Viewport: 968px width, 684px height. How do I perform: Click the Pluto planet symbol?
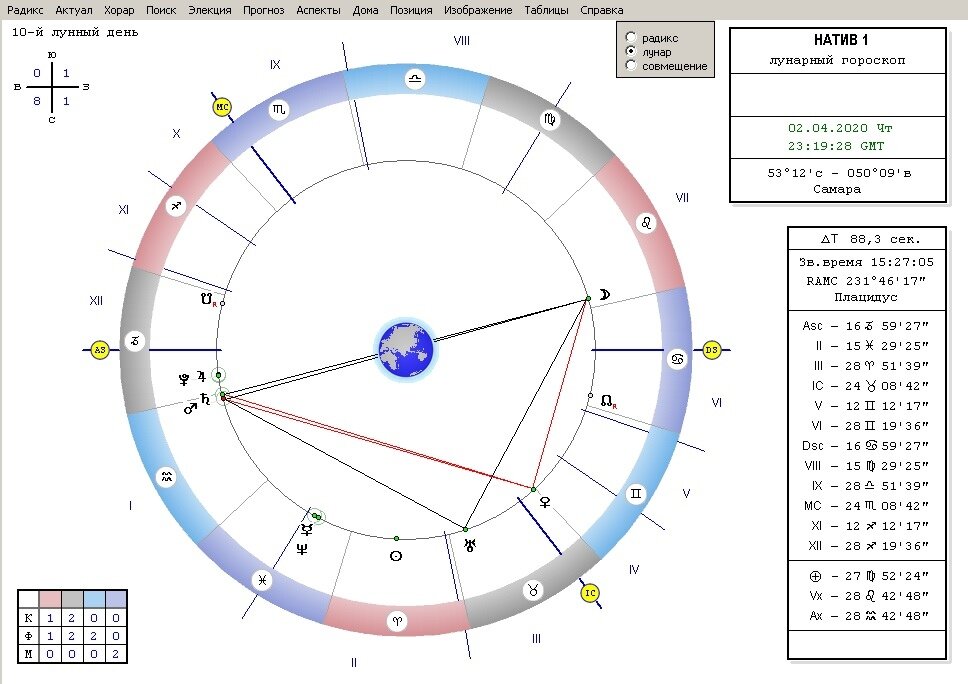pyautogui.click(x=184, y=379)
